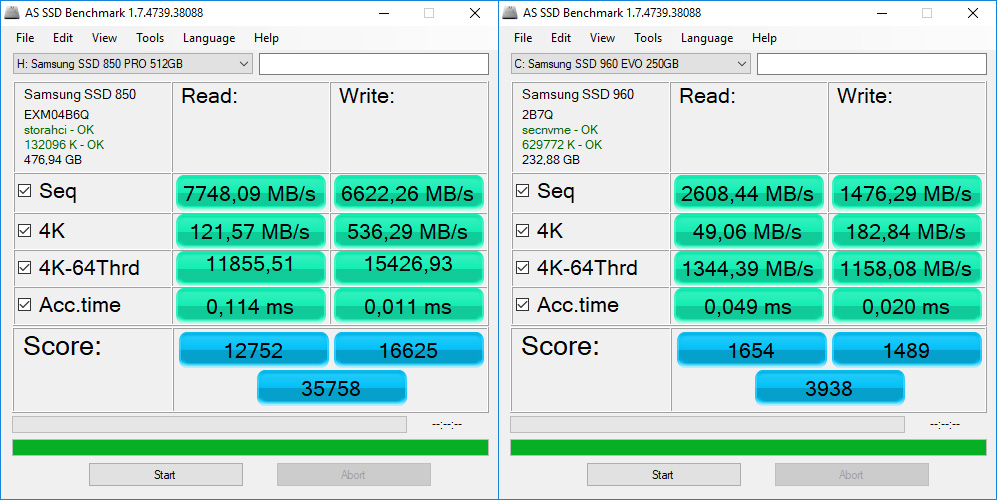Click the 3938 total score
Screen dimensions: 997x500
click(829, 387)
